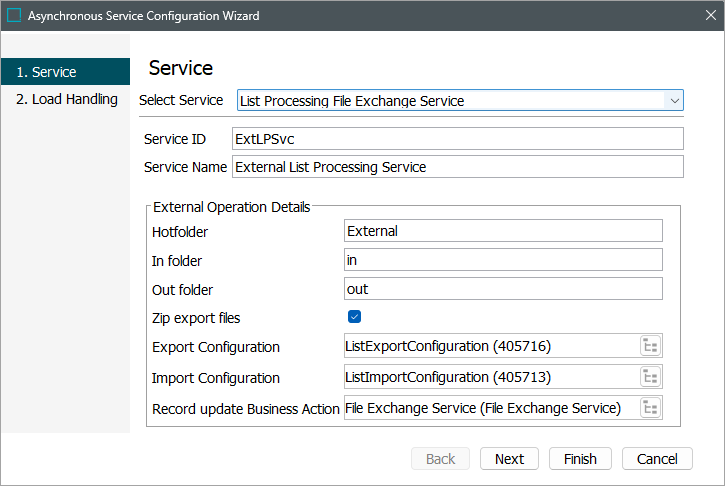This screenshot has width=725, height=486.
Task: Uncheck the Zip export files checkbox
Action: 354,317
